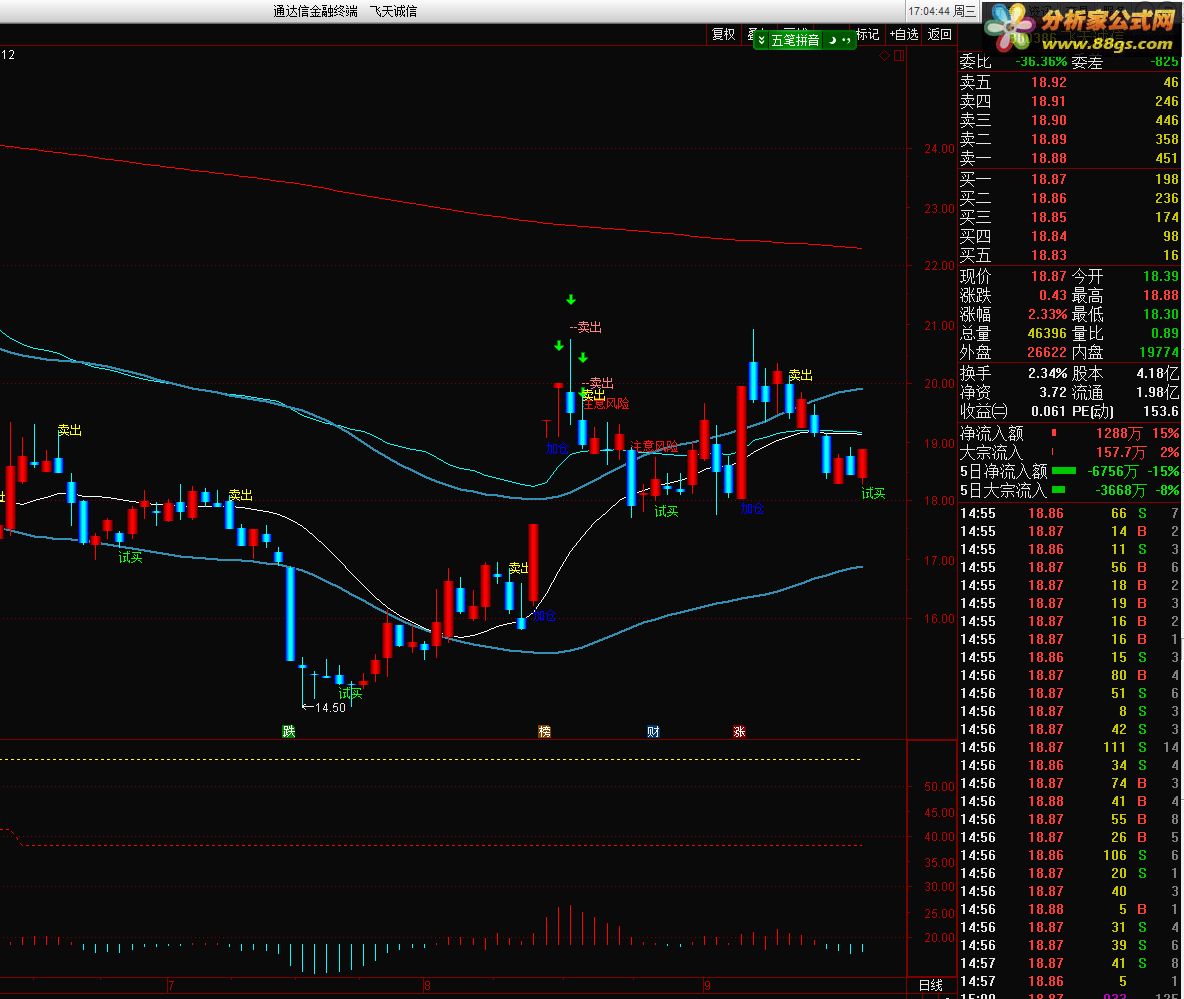Screen dimensions: 1184x999
Task: Click the long blue candle dropping to 14.50
Action: (291, 613)
